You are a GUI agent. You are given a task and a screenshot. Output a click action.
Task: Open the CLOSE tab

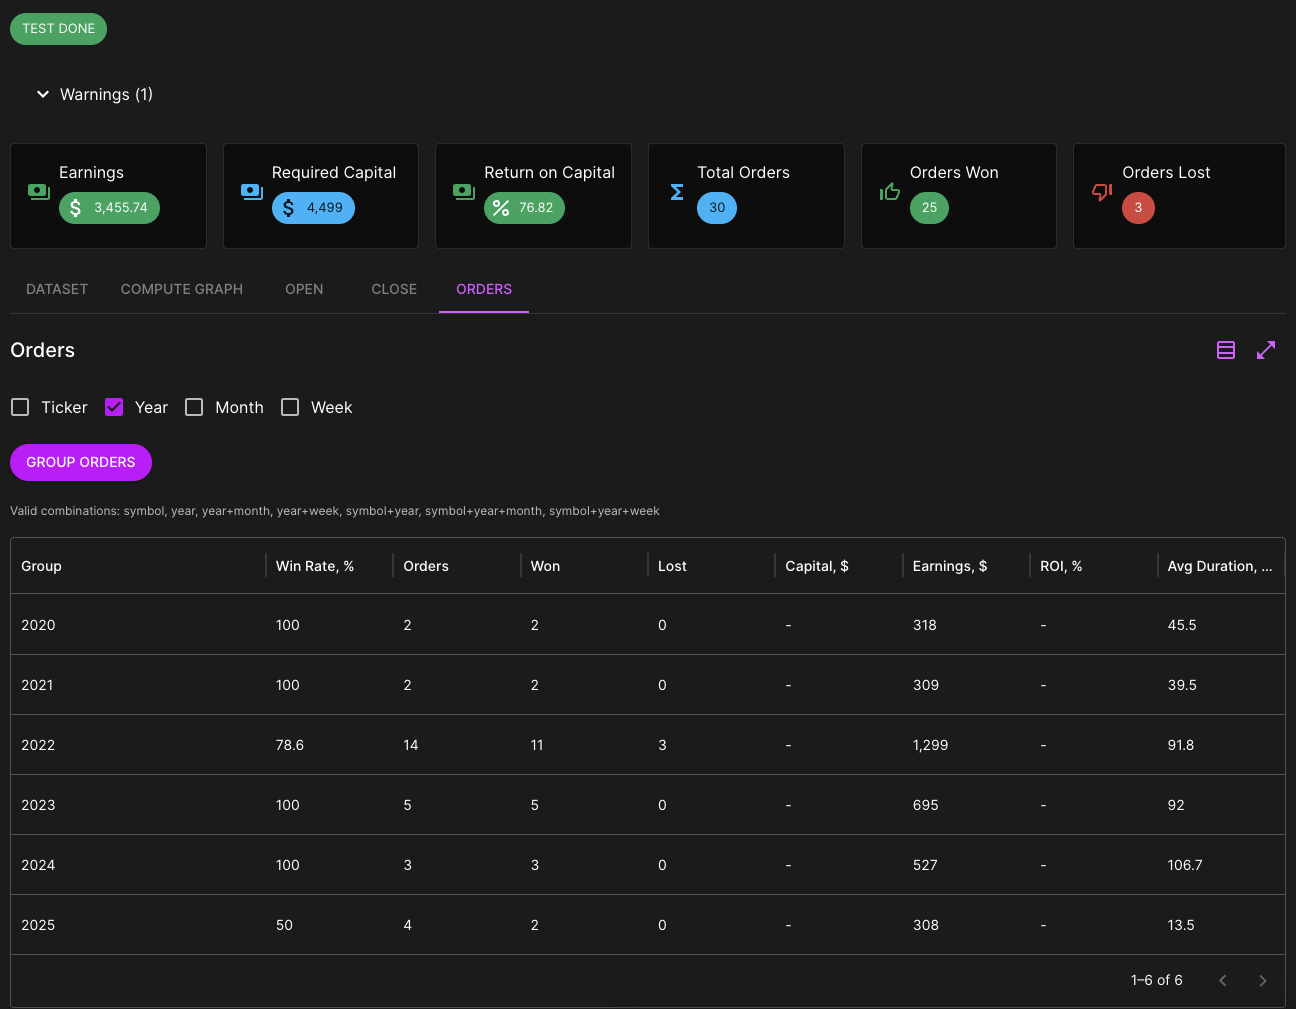point(394,289)
